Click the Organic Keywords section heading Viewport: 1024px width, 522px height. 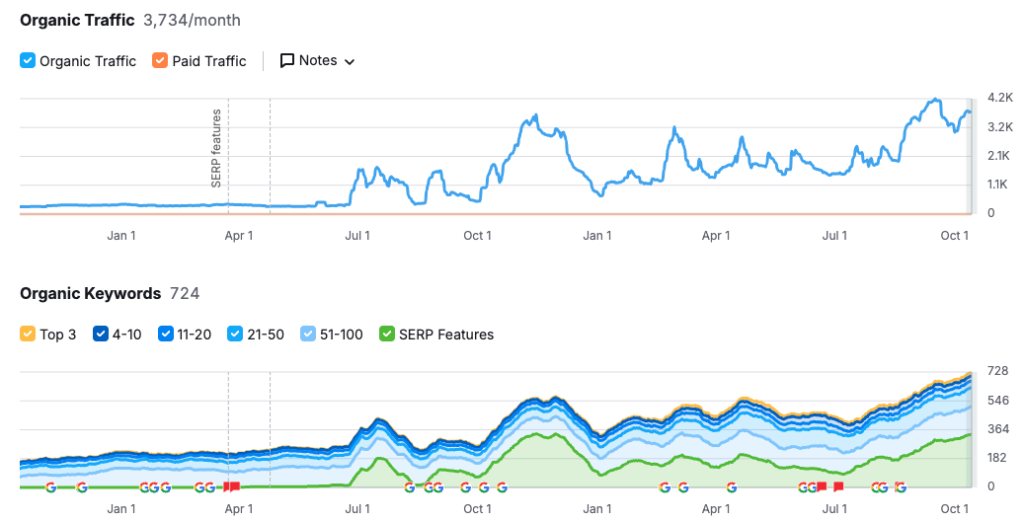pyautogui.click(x=90, y=293)
